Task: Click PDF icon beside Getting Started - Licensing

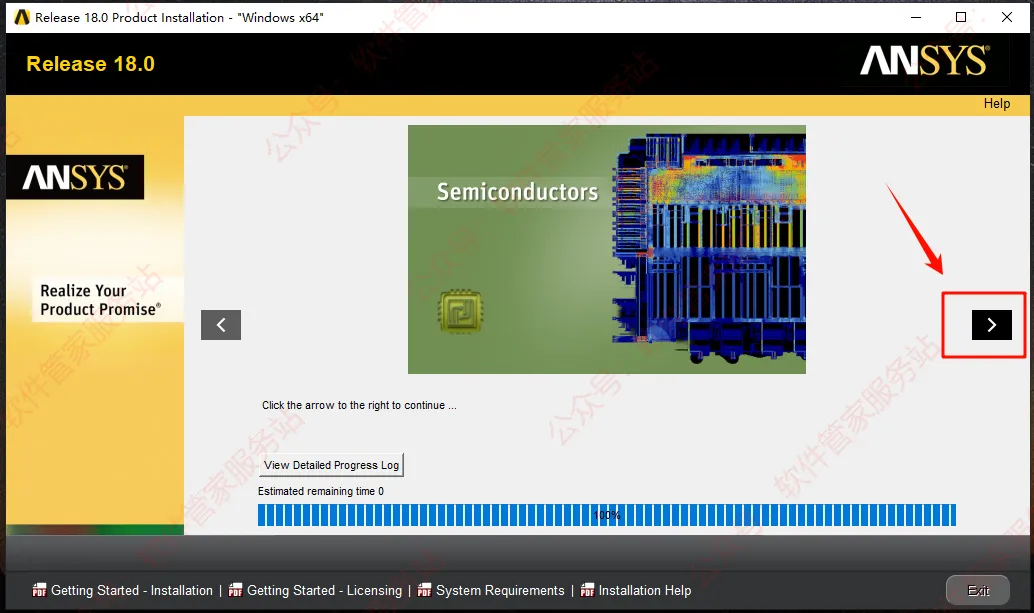Action: click(235, 590)
